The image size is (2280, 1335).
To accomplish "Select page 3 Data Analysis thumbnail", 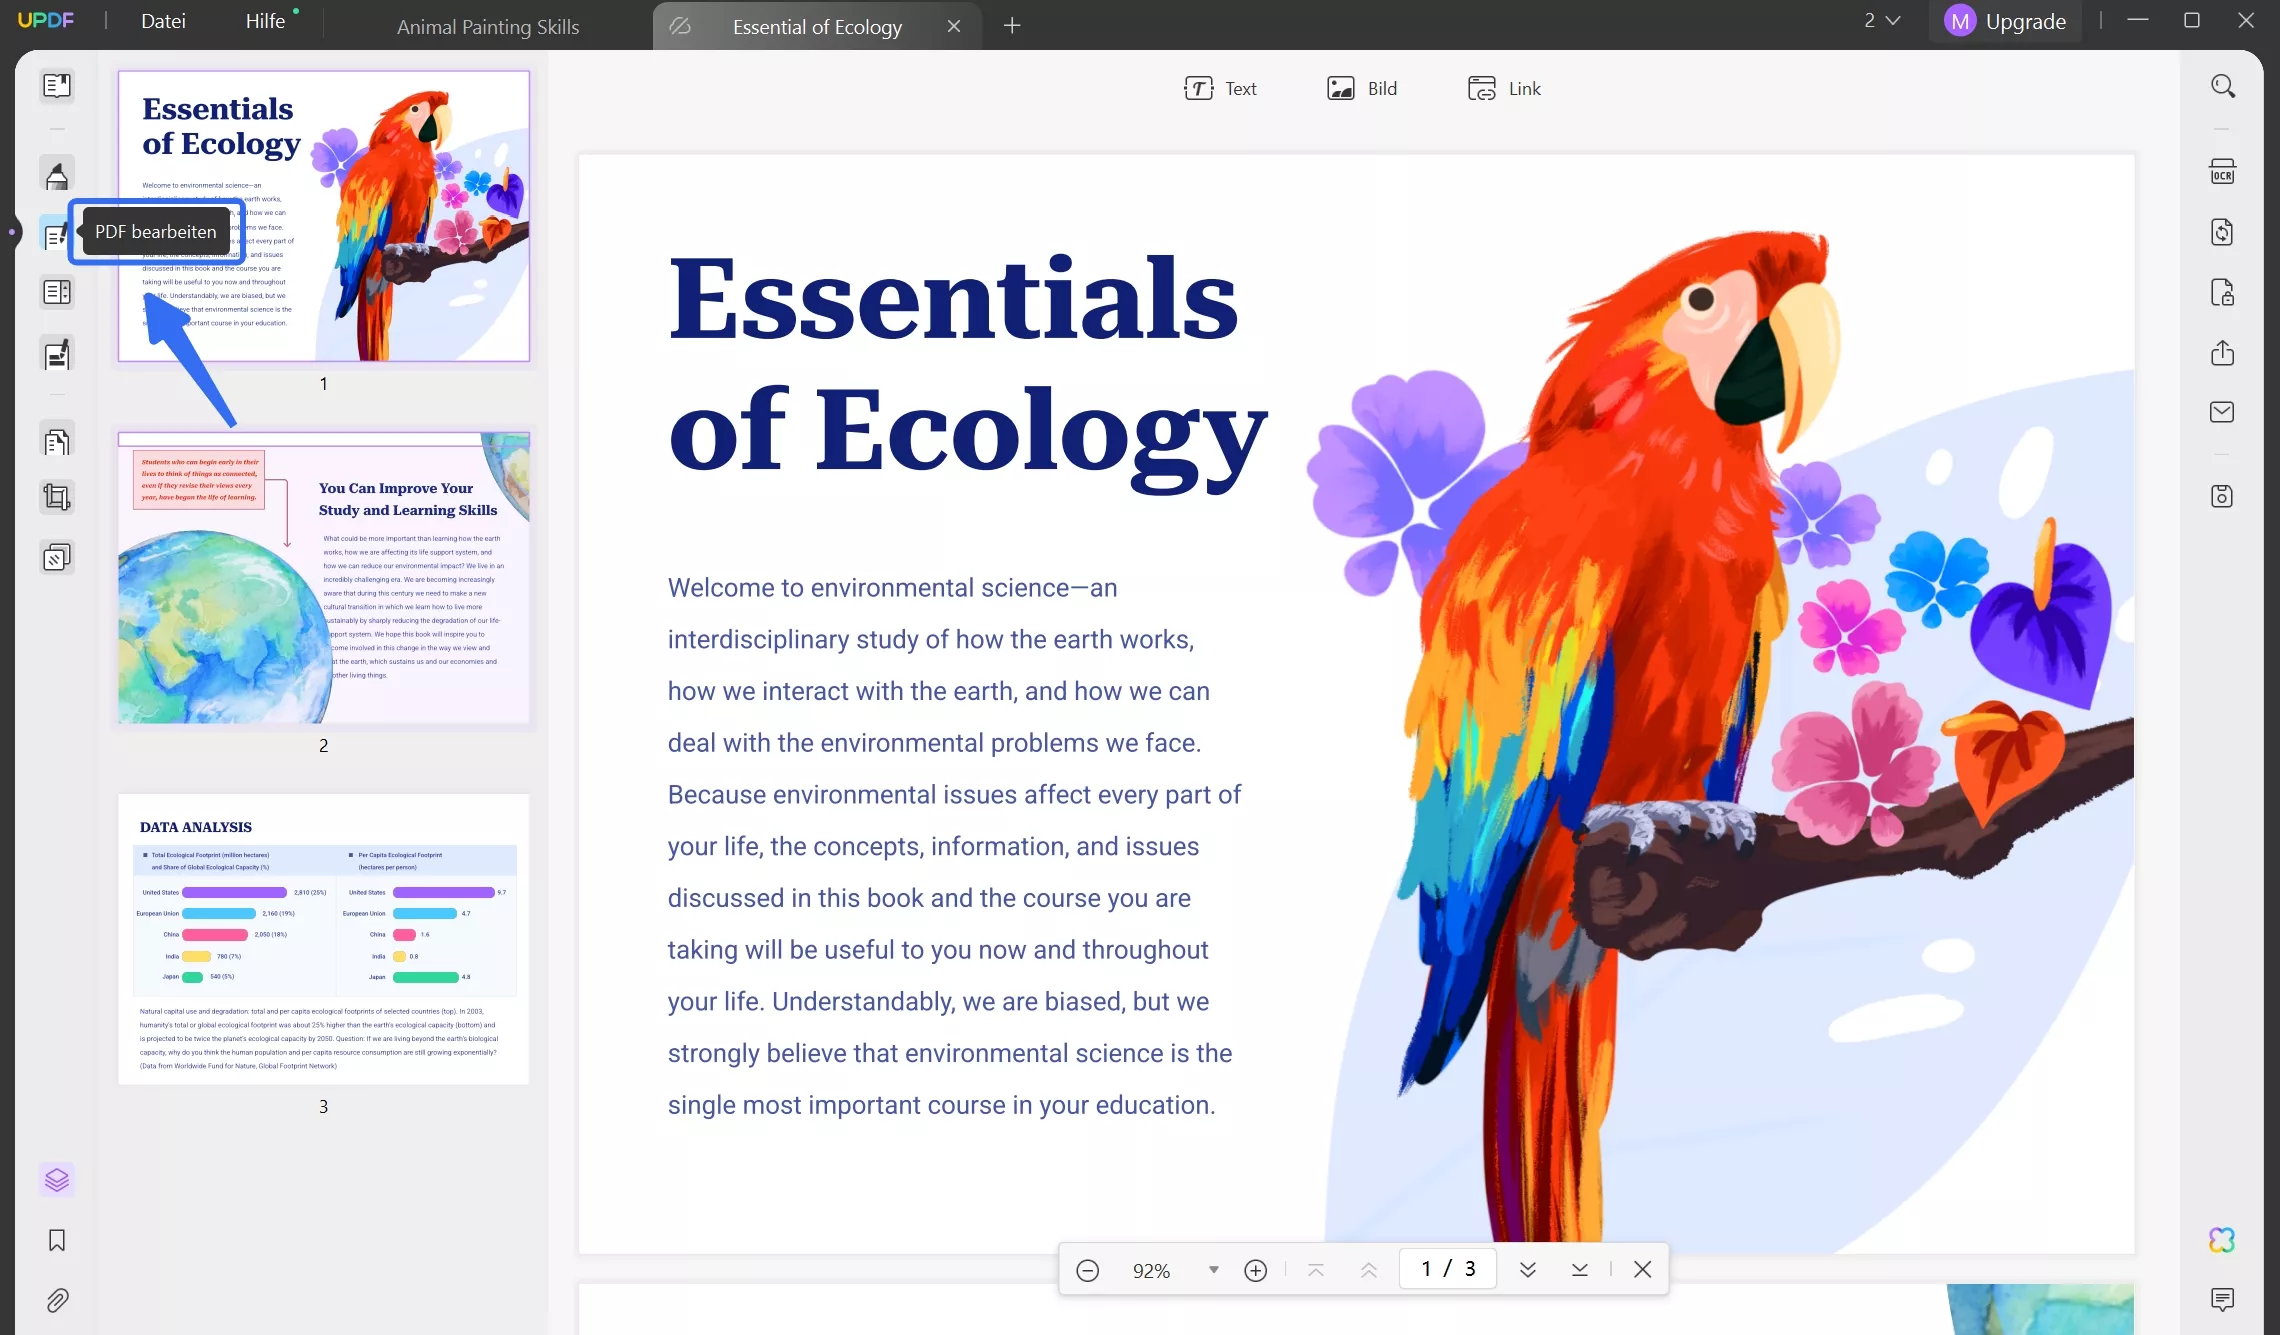I will click(x=323, y=939).
